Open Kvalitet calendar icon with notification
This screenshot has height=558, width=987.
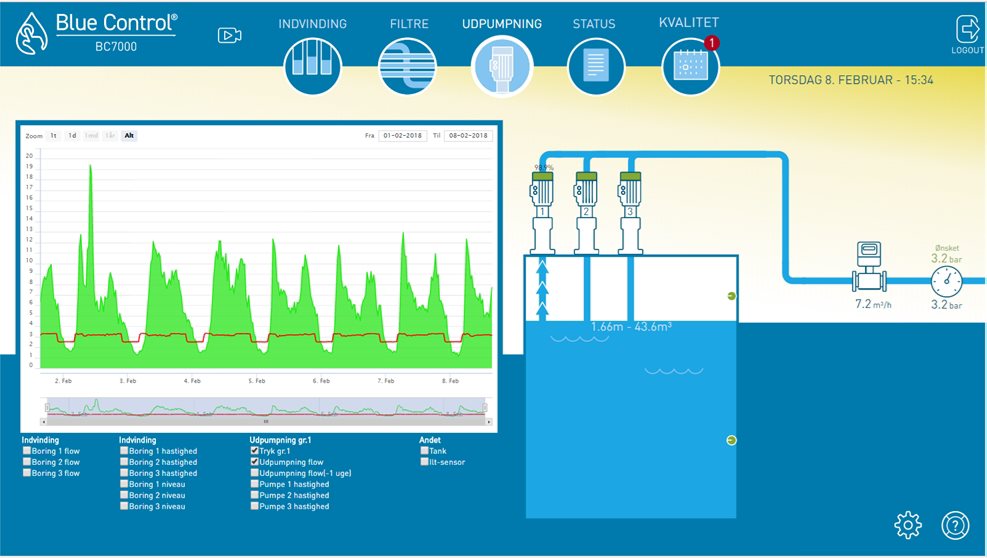691,64
